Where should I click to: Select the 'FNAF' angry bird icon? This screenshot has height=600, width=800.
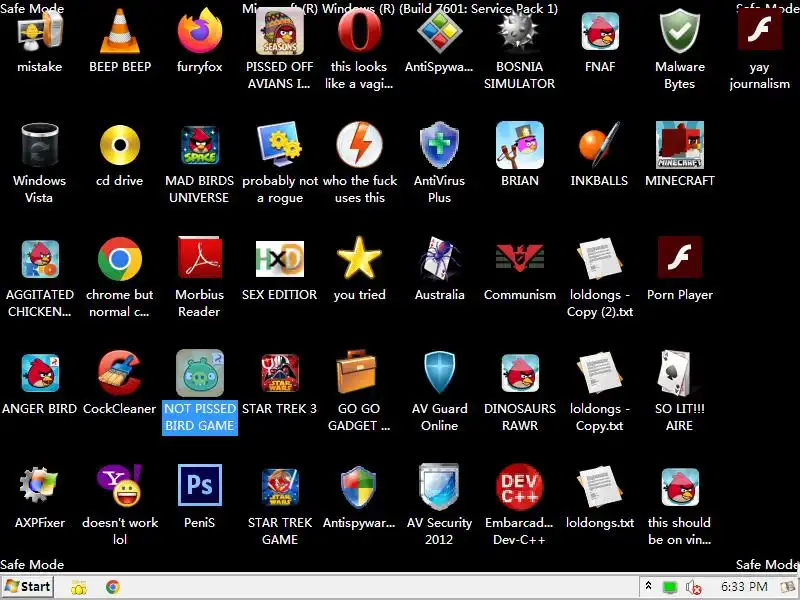[600, 32]
